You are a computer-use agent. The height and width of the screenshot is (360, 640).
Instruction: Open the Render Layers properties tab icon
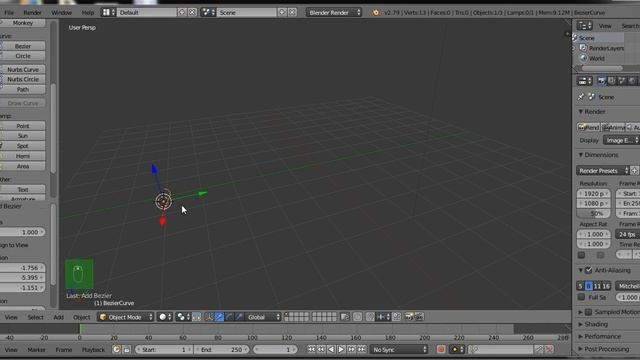pos(611,81)
